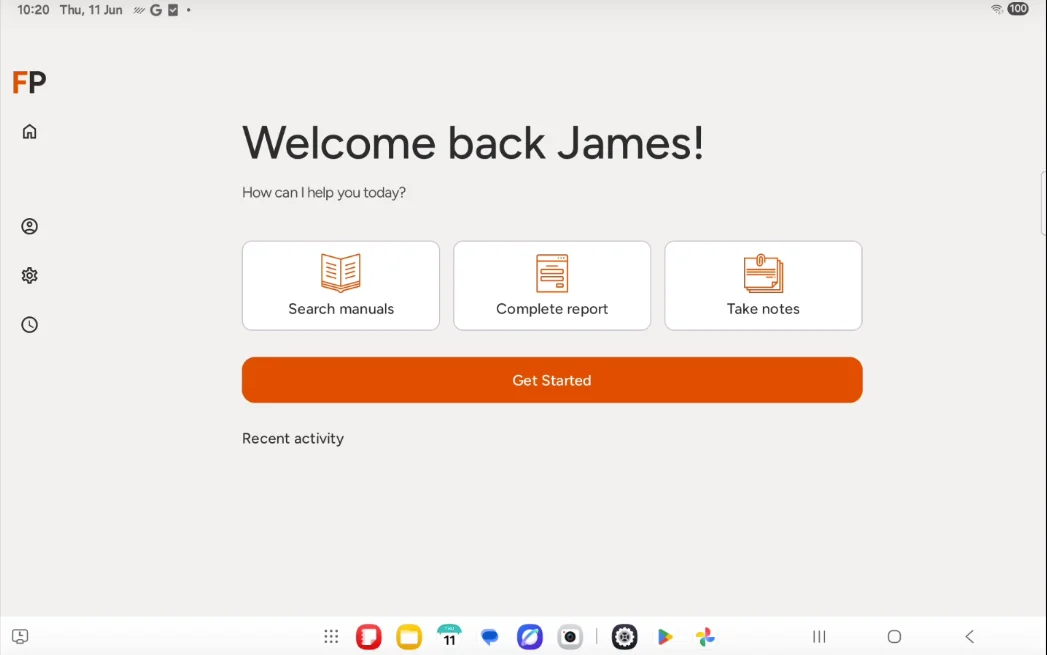Tap the Google G notification icon

(156, 10)
